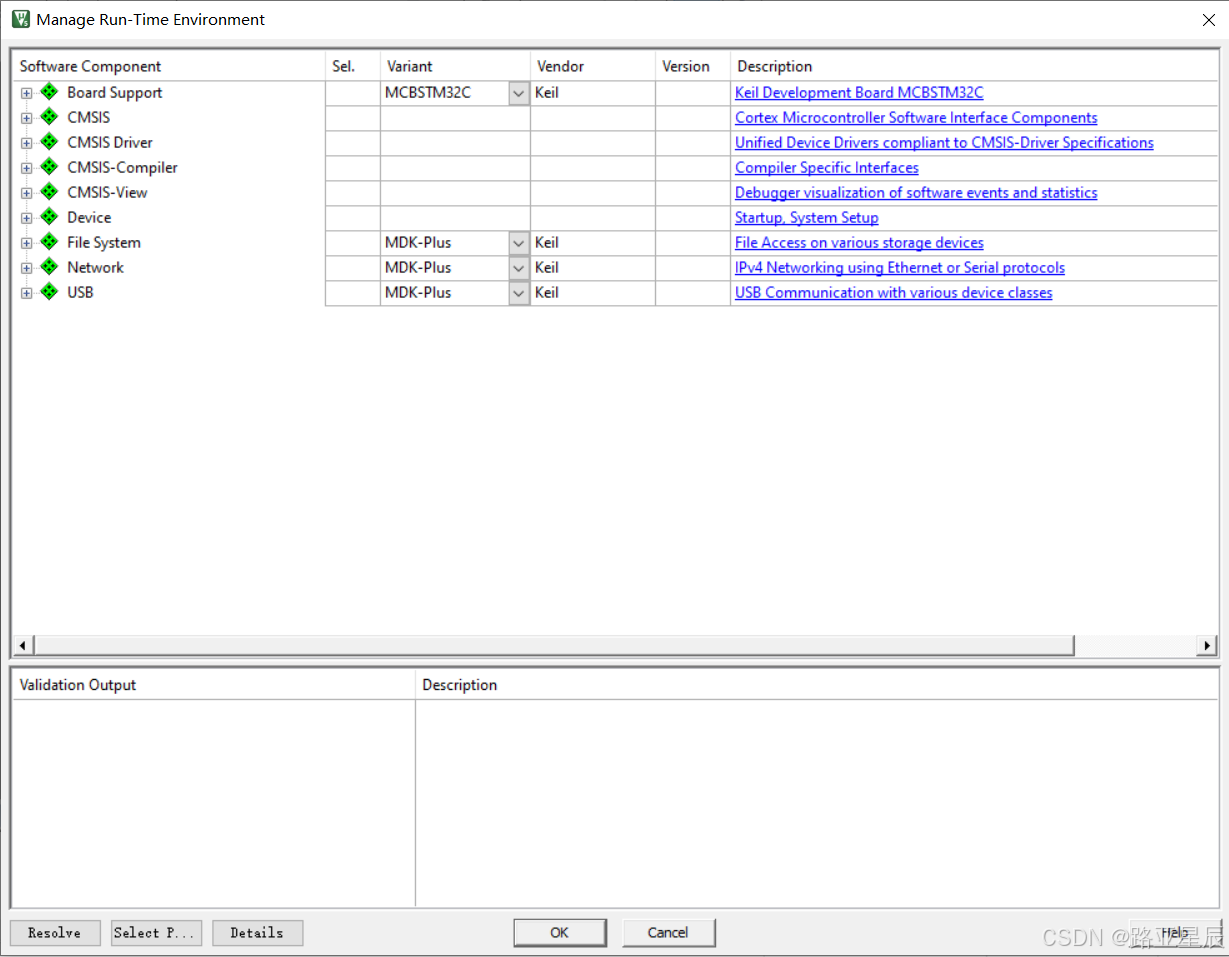Expand the File System tree node
Image resolution: width=1229 pixels, height=957 pixels.
coord(27,243)
